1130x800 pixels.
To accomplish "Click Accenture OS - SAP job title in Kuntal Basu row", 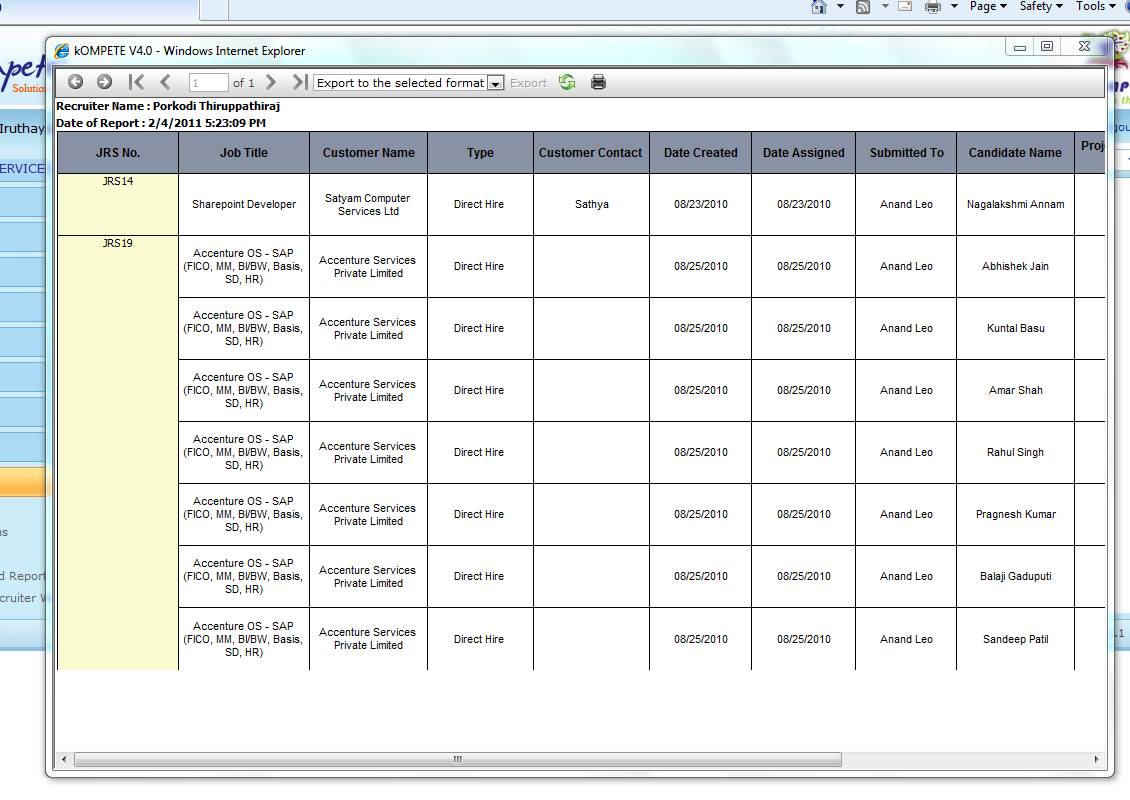I will pos(244,329).
